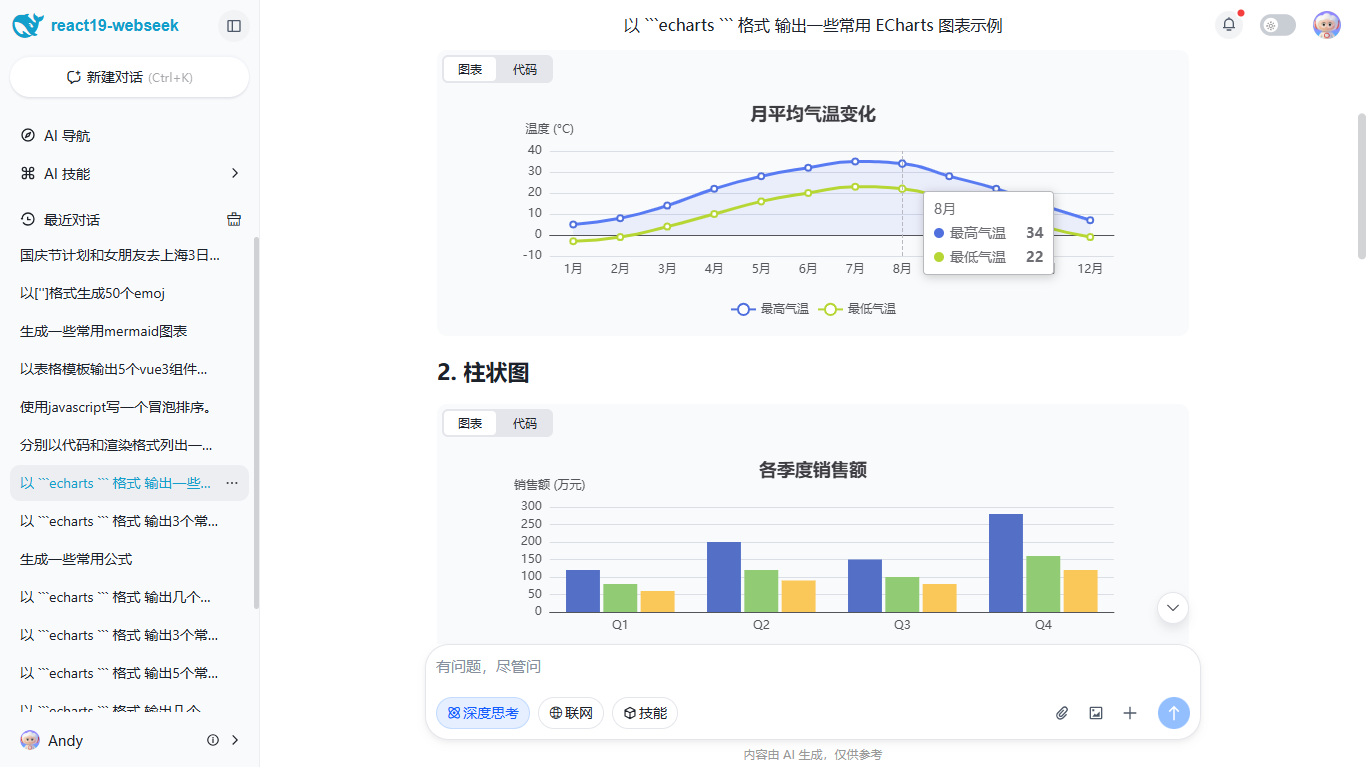Click the blue bar in Q2
The image size is (1366, 767).
[x=724, y=577]
